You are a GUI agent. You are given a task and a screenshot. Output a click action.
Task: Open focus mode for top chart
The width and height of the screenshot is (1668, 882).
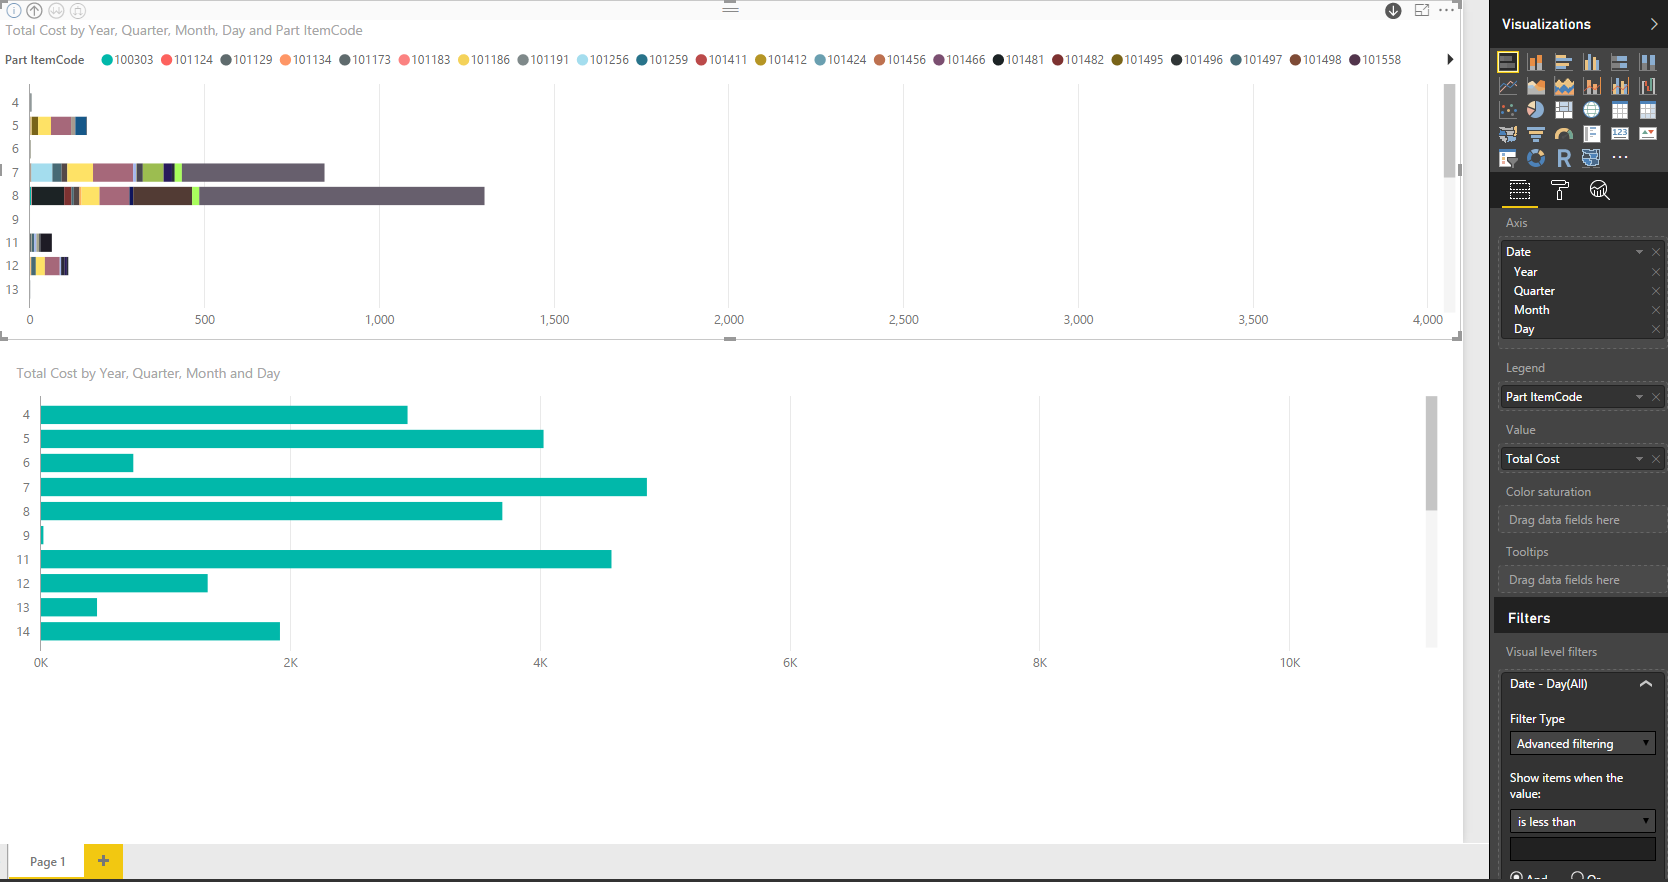click(x=1422, y=10)
